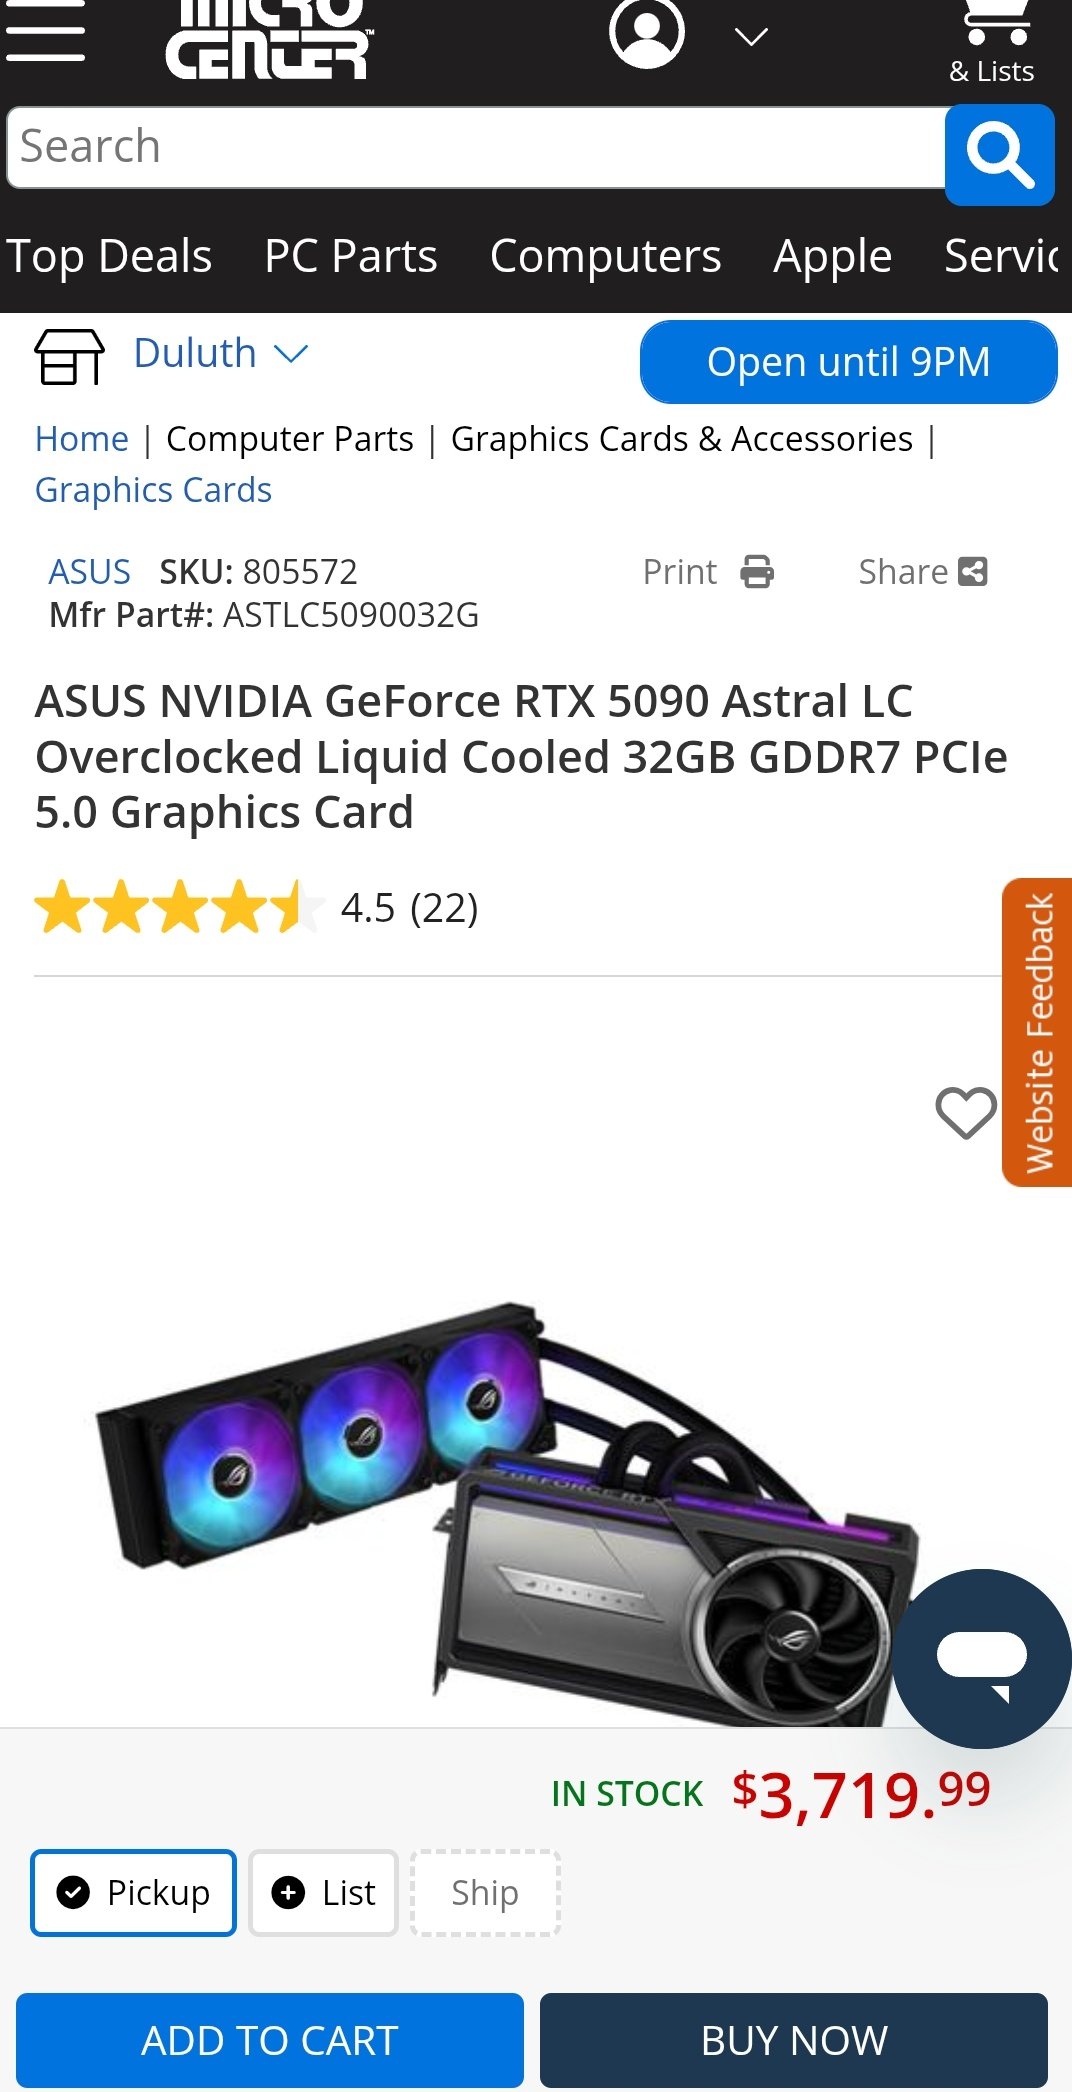Click the Share icon

(973, 572)
